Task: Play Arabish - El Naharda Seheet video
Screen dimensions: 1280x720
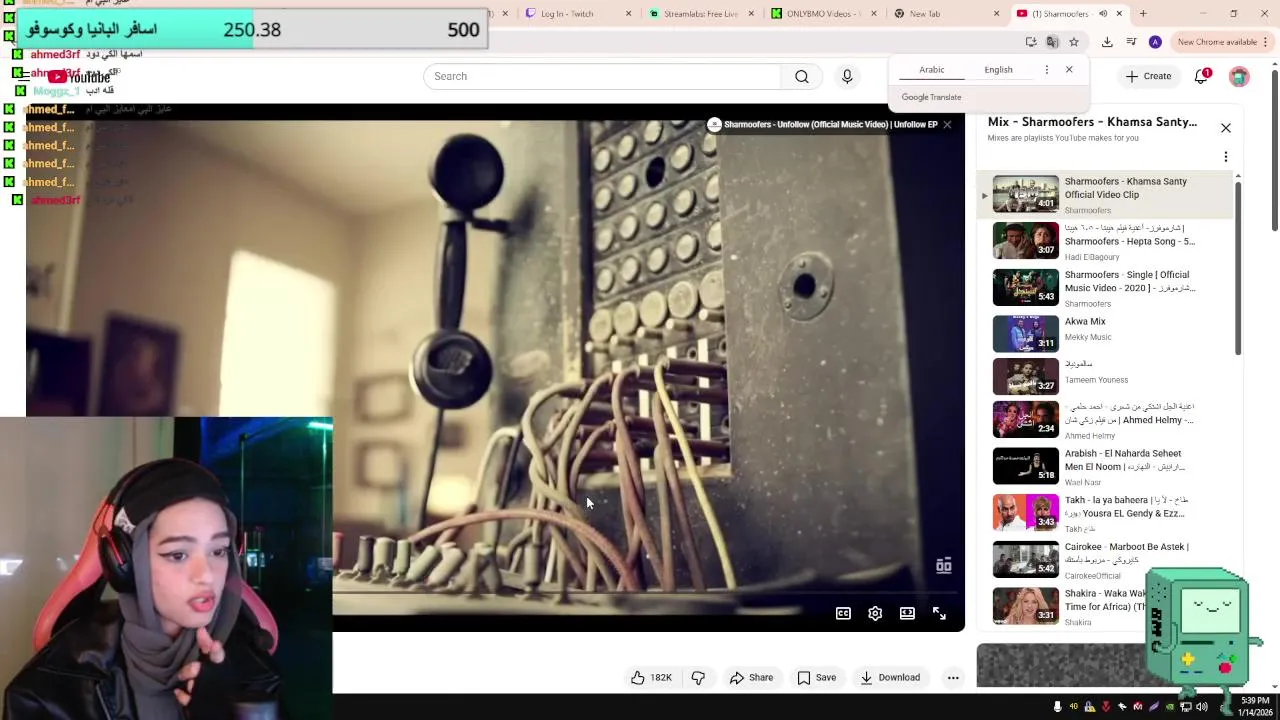Action: click(x=1105, y=466)
